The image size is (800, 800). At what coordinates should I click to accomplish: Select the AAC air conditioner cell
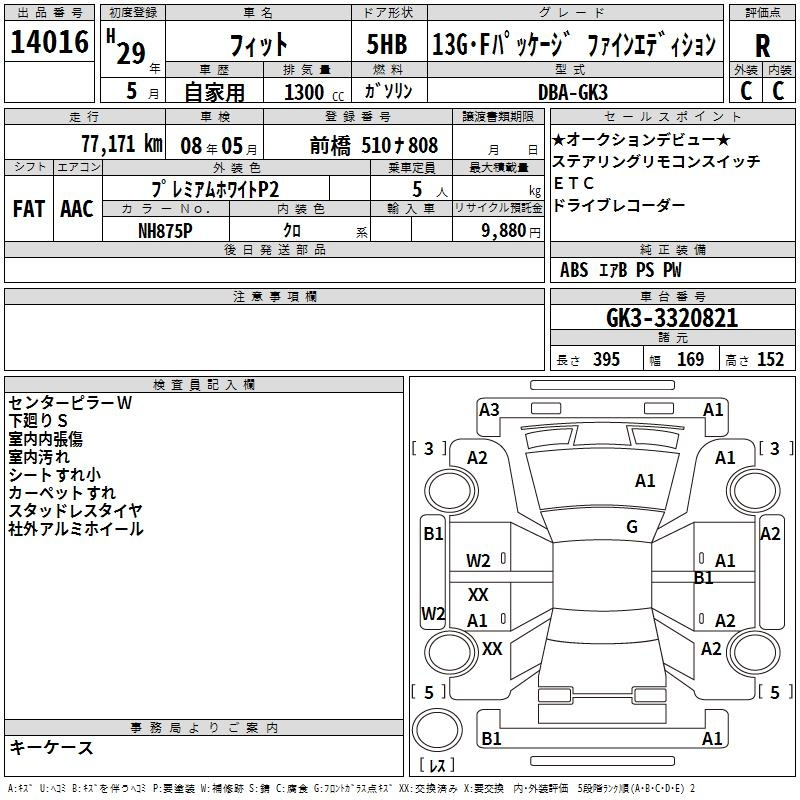pos(76,208)
